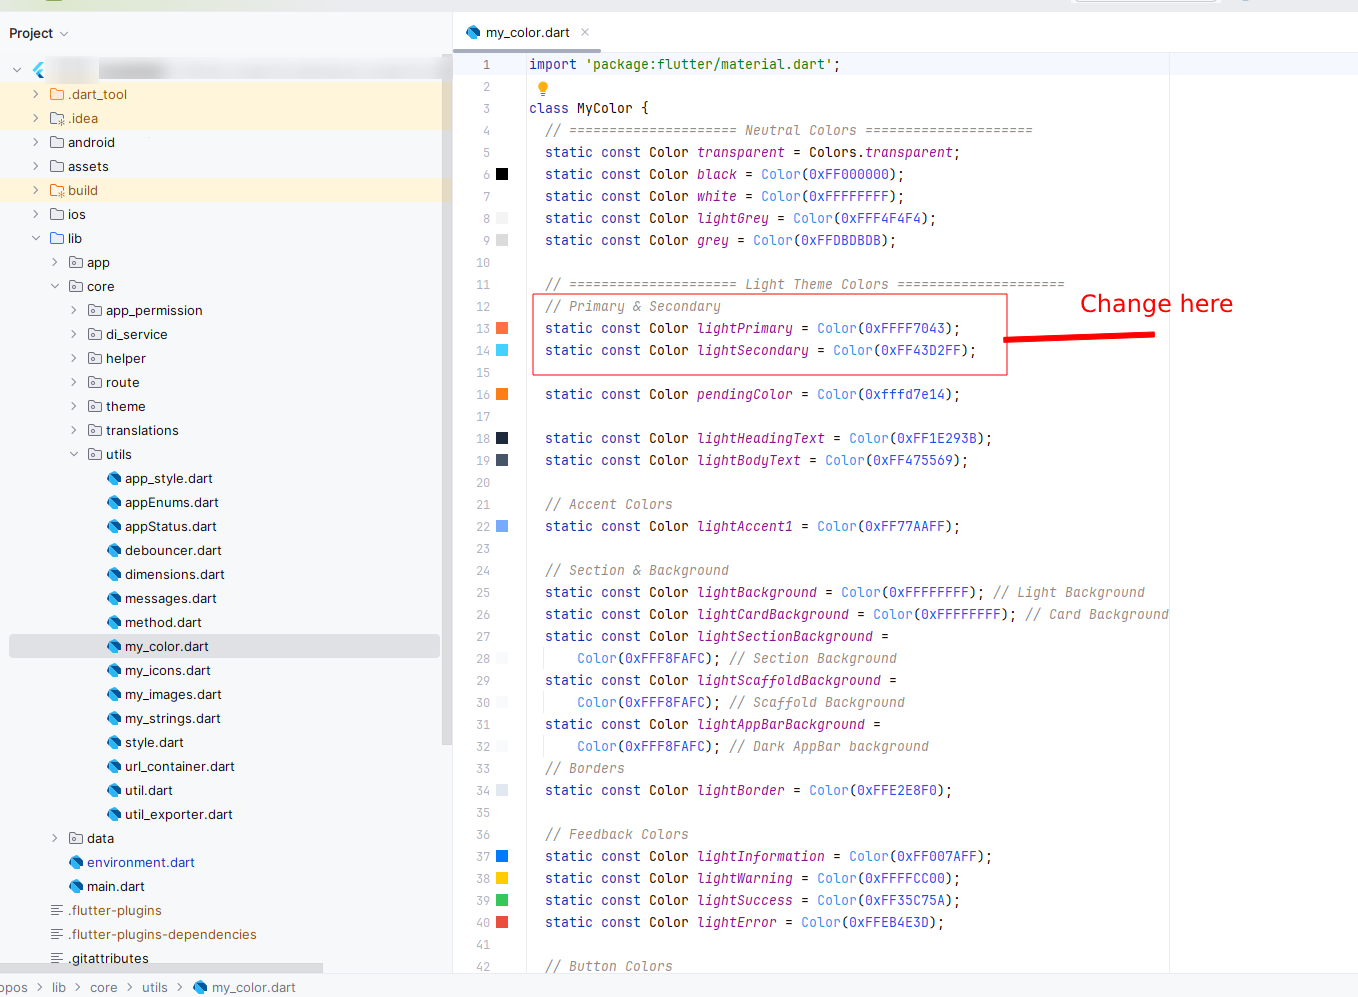
Task: Click the green lightSuccess gutter swatch
Action: coord(502,900)
